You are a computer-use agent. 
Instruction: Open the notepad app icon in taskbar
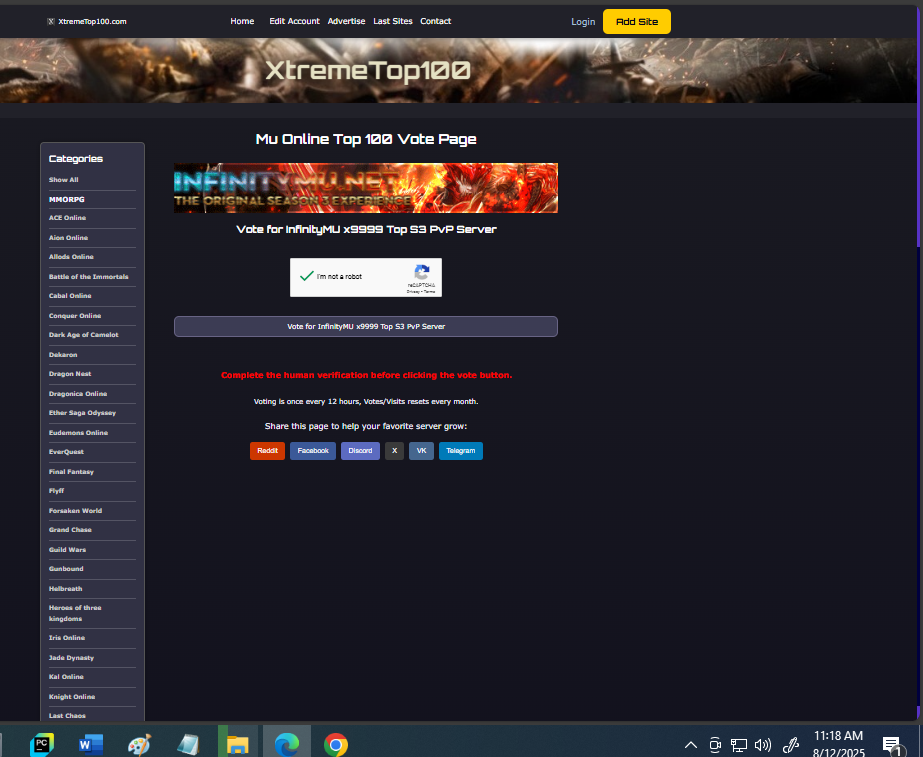click(x=188, y=745)
